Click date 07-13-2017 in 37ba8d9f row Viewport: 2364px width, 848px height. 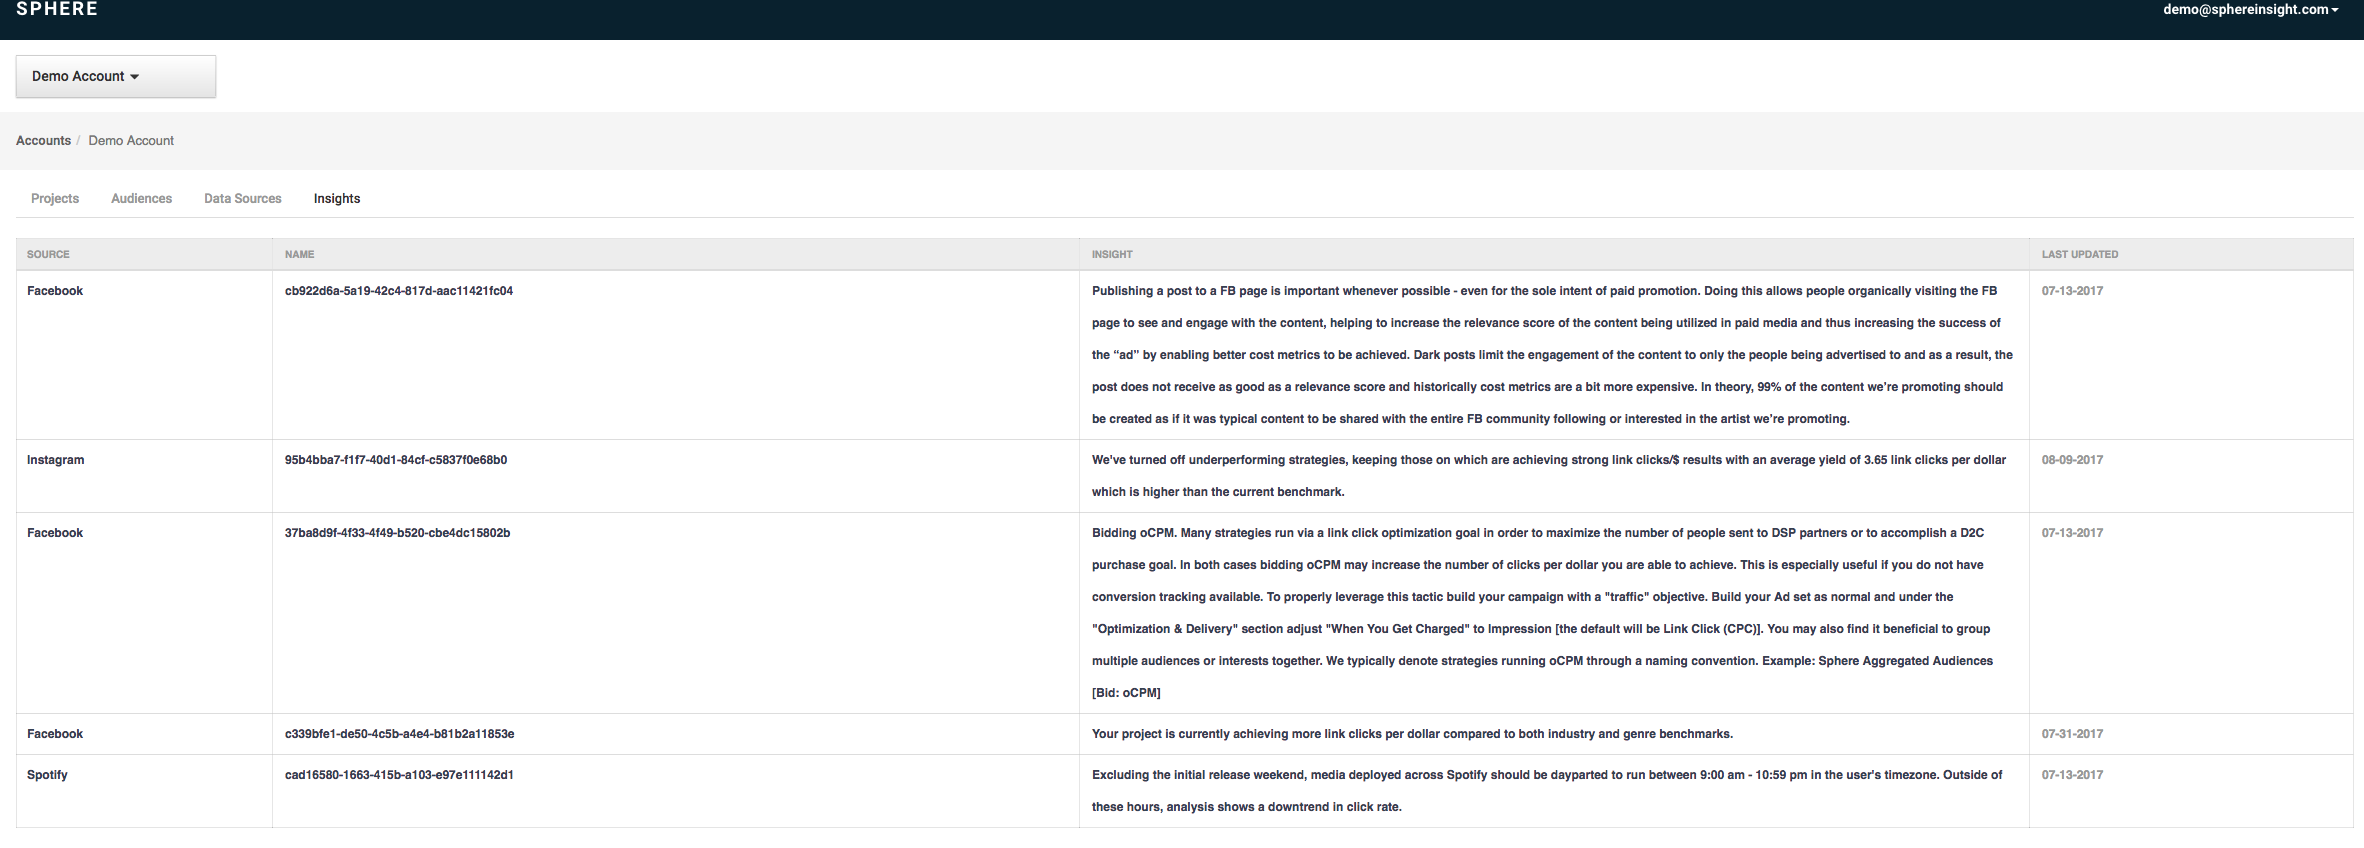pyautogui.click(x=2072, y=533)
